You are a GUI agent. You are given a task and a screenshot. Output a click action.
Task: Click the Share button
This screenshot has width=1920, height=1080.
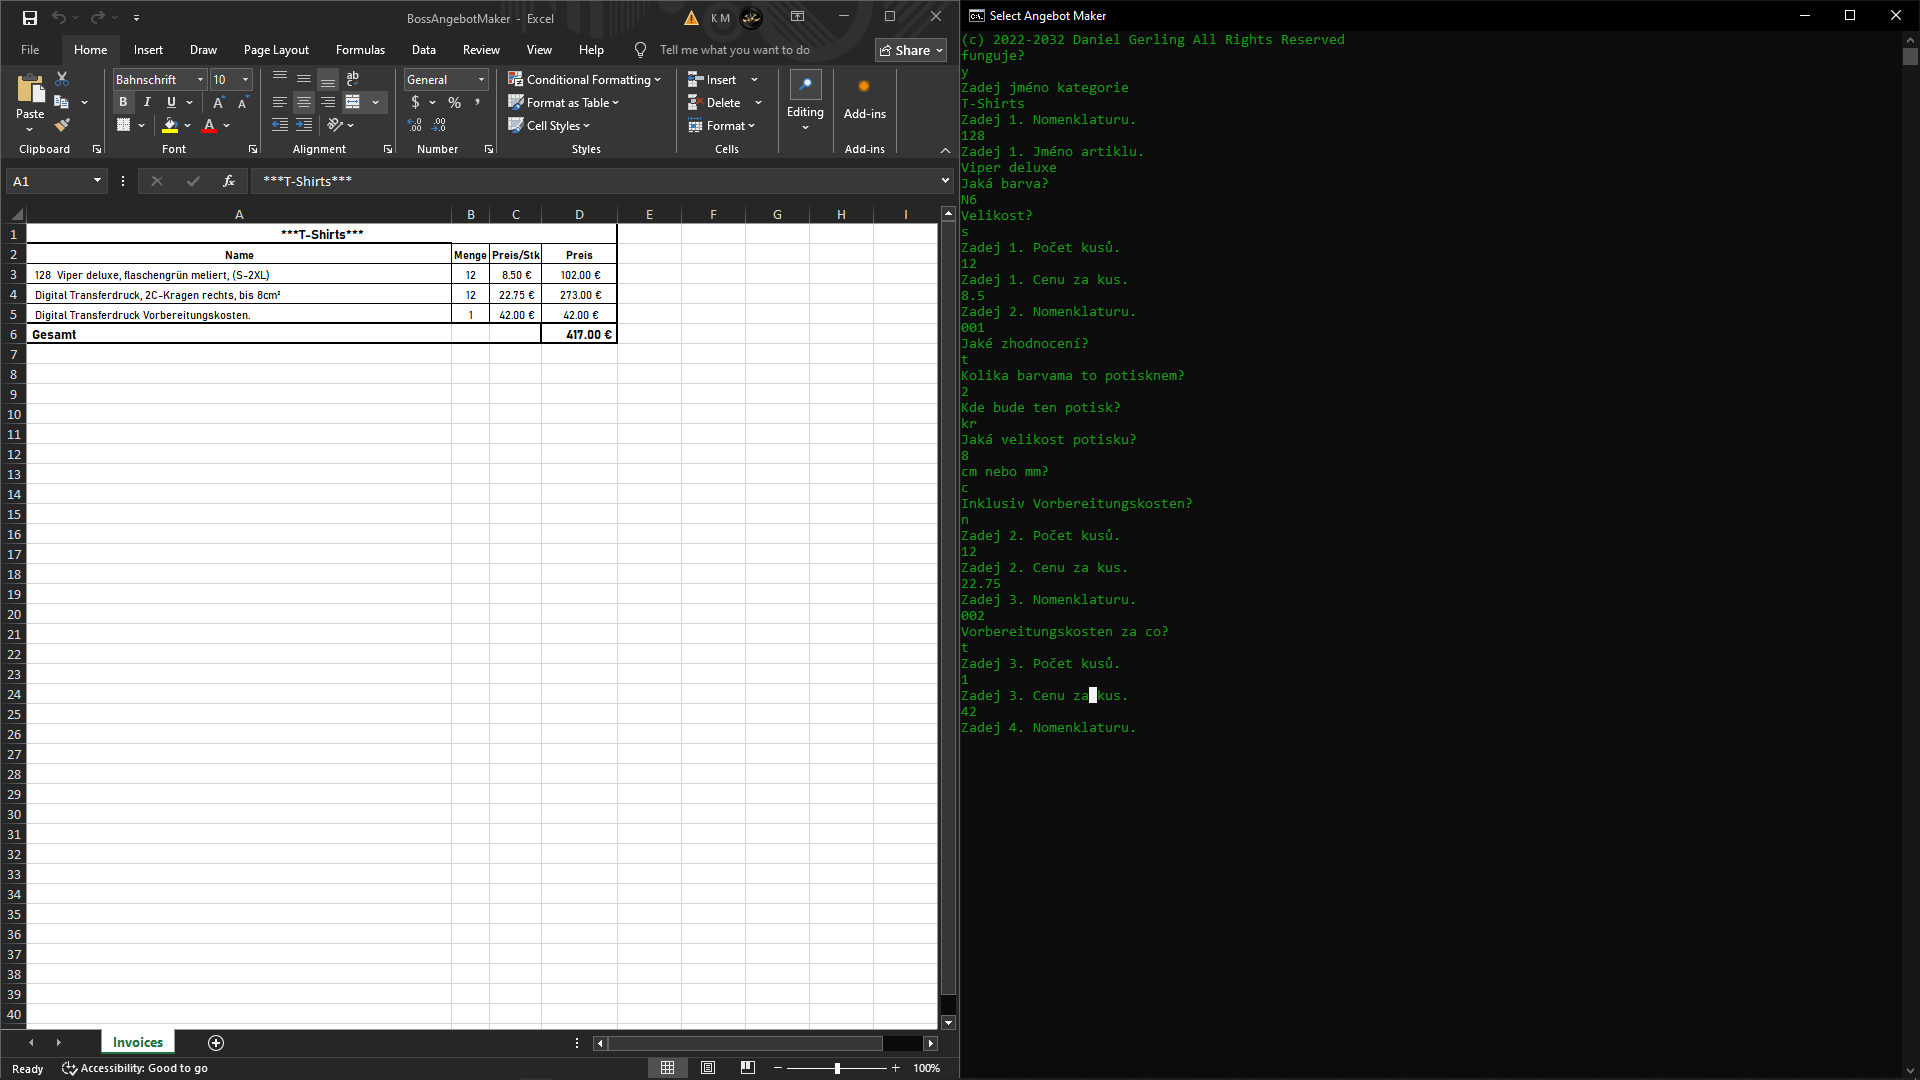click(911, 50)
